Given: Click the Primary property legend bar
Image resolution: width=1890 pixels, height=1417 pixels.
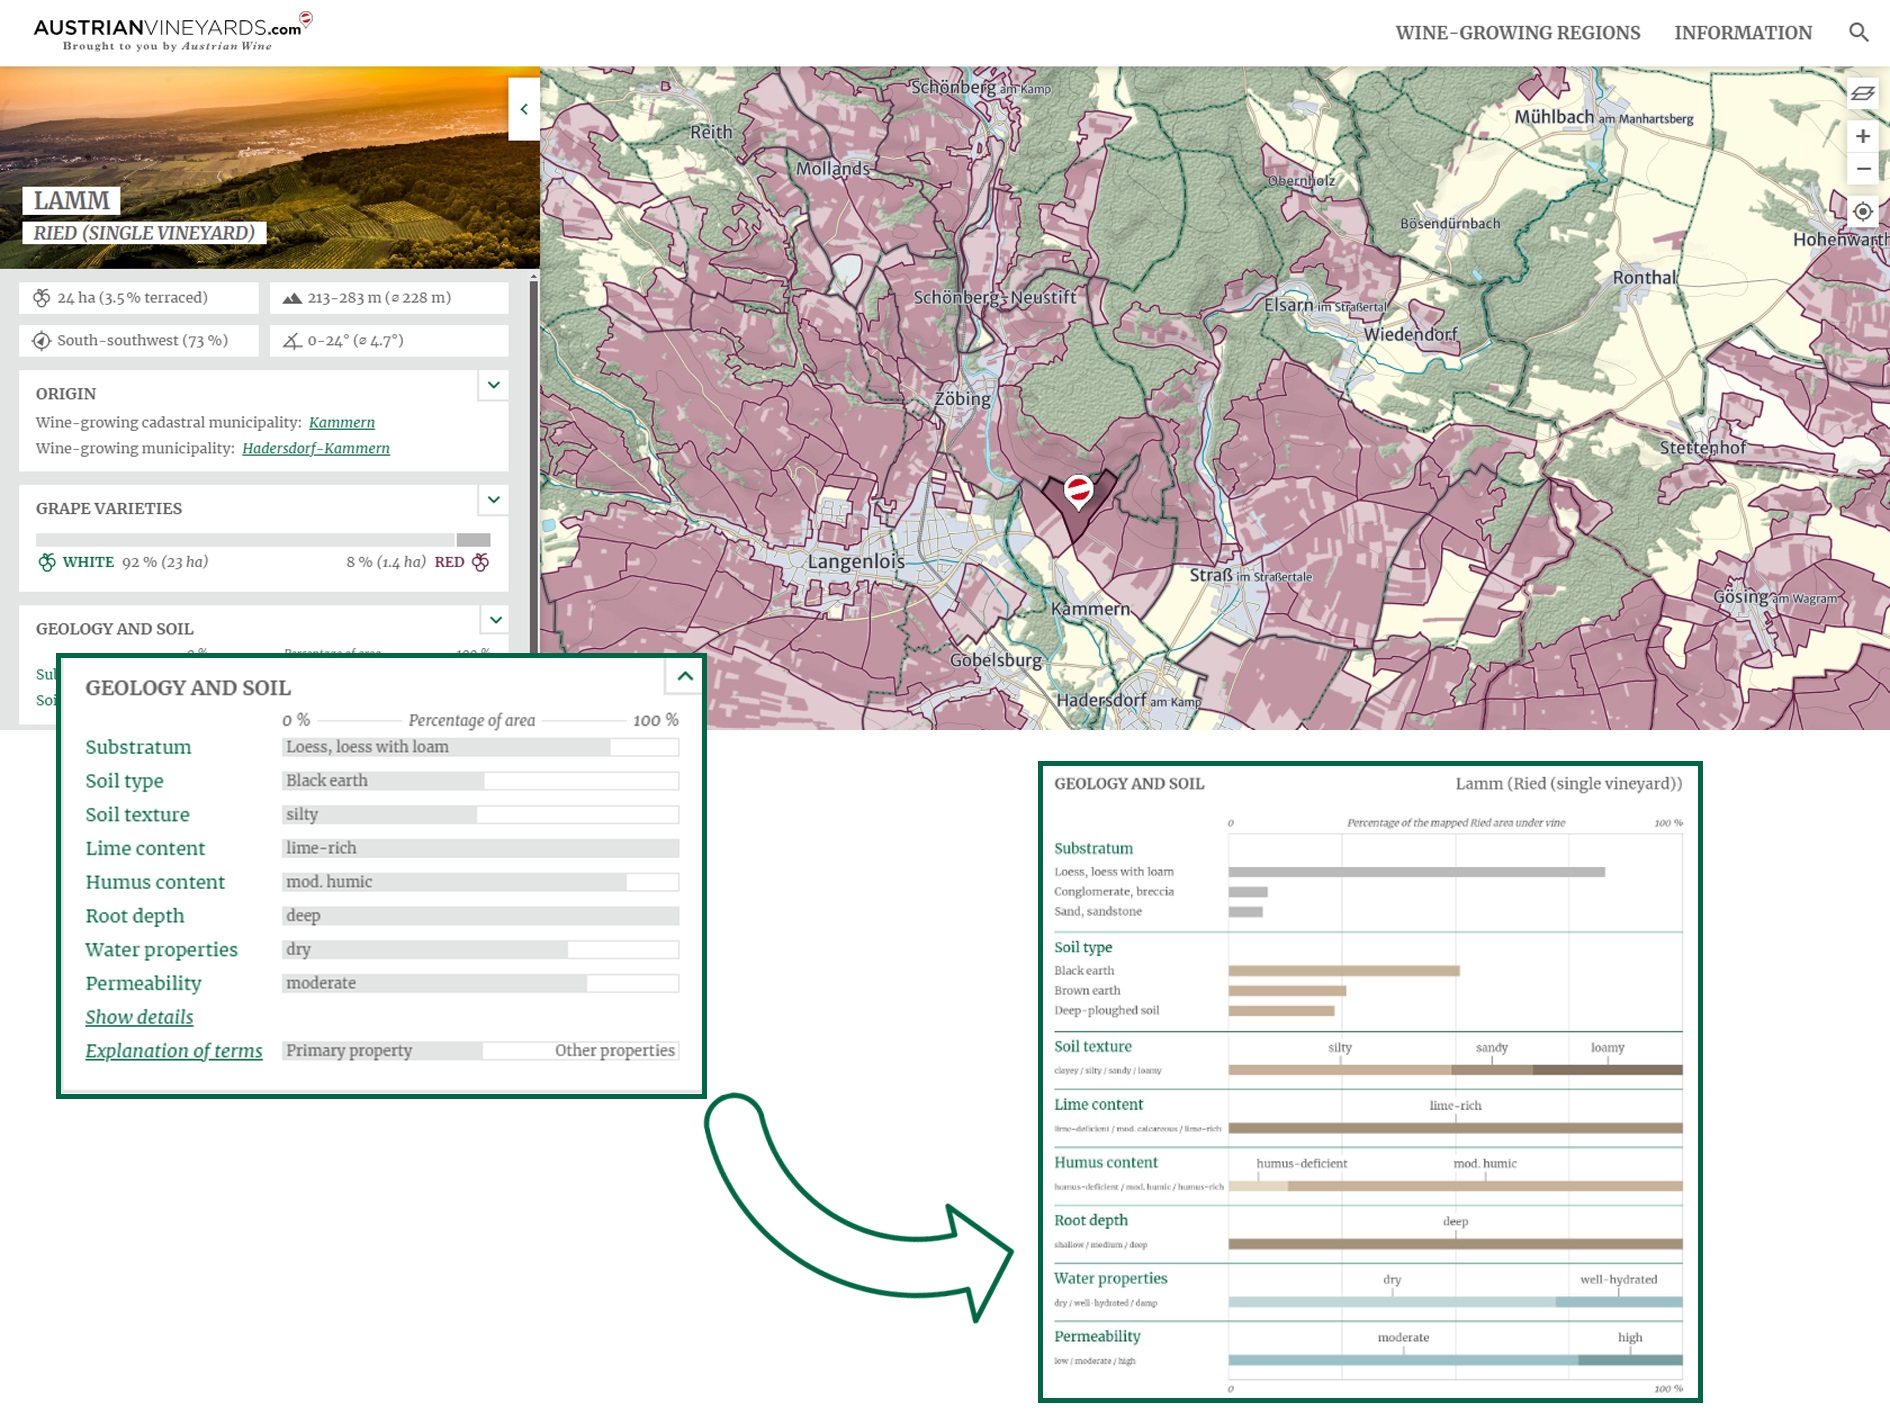Looking at the screenshot, I should (x=382, y=1051).
